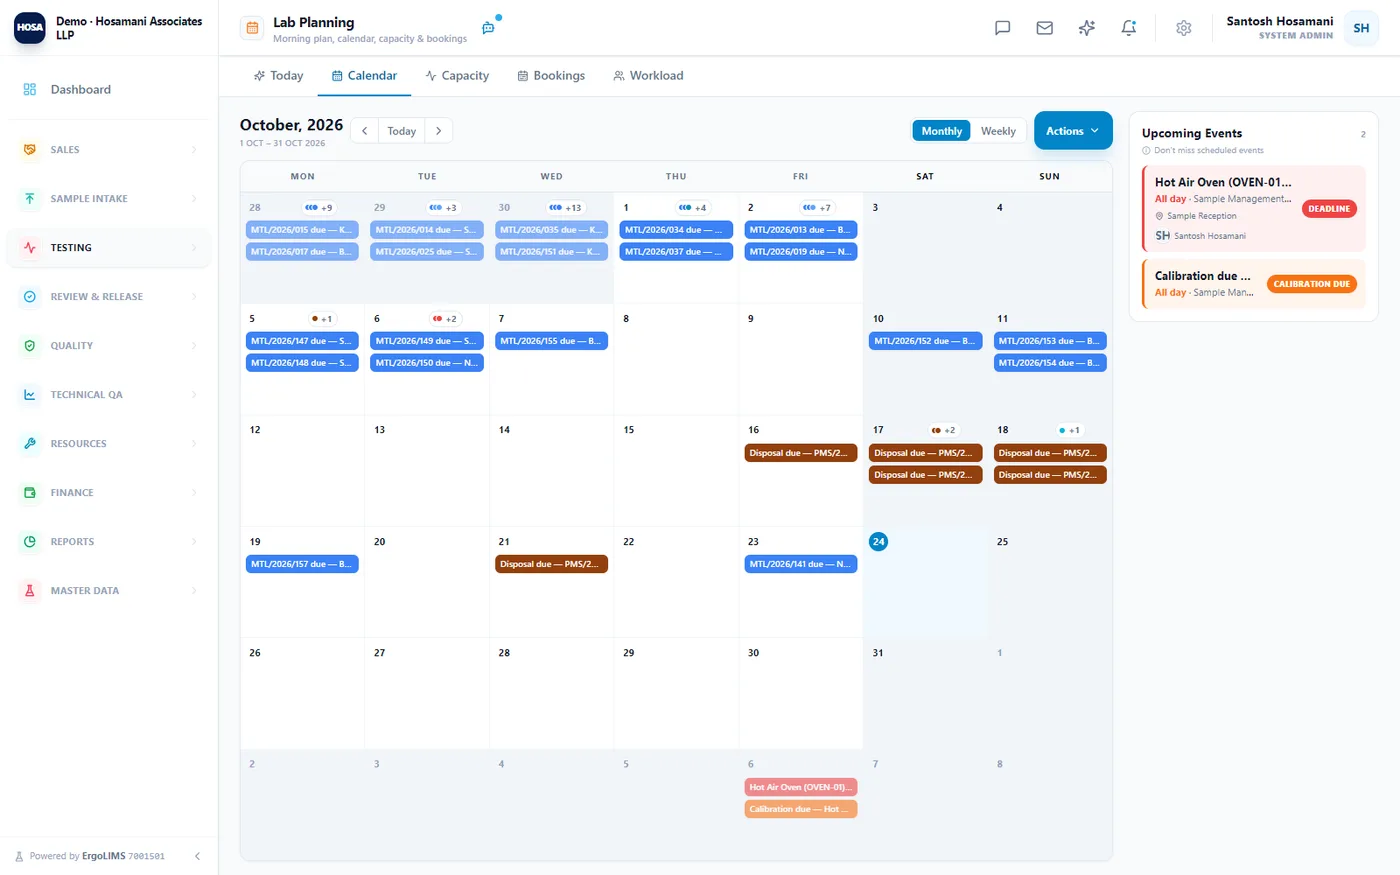Click the HOSA company logo
Image resolution: width=1400 pixels, height=875 pixels.
[x=29, y=28]
